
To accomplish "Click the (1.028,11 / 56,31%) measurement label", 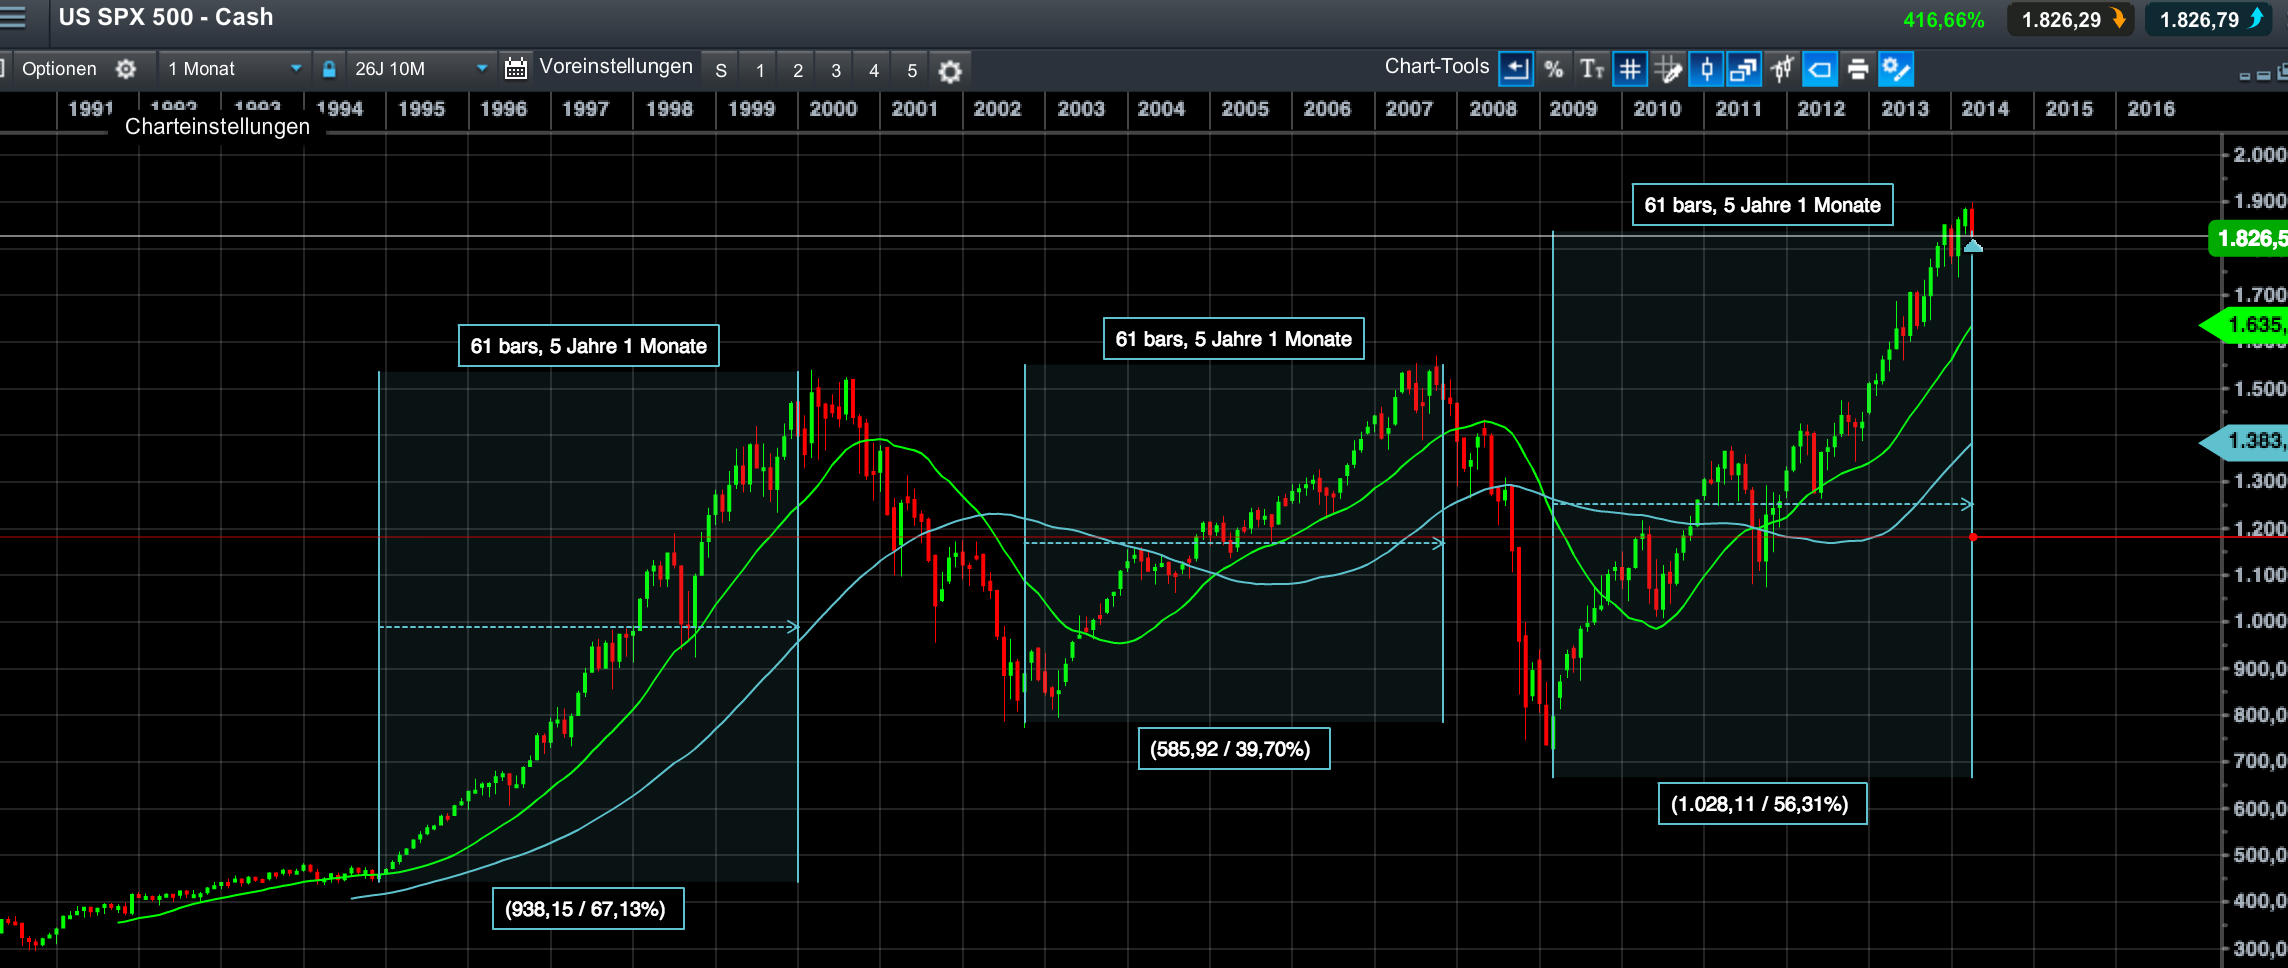I will 1762,804.
